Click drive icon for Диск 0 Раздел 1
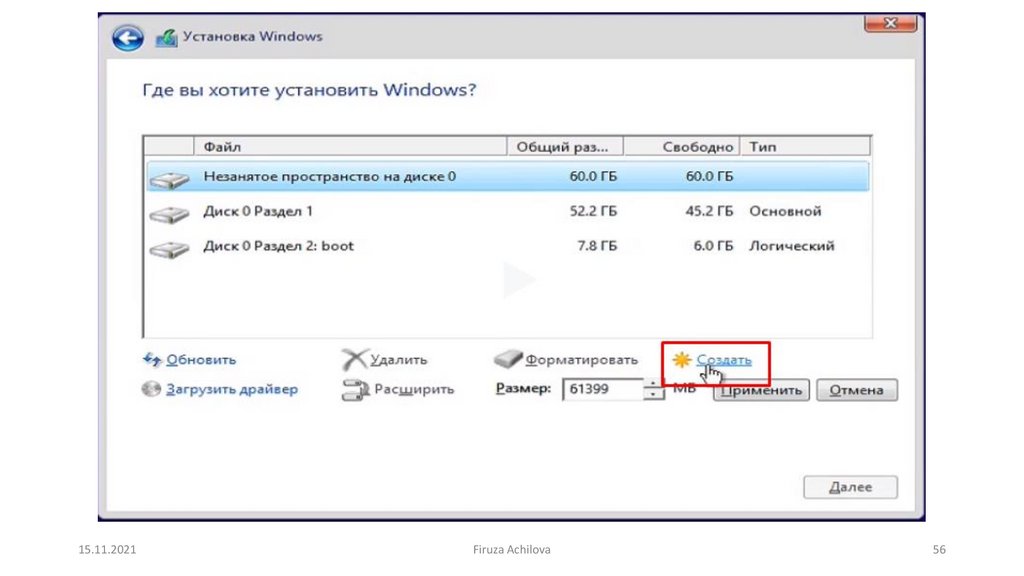The width and height of the screenshot is (1024, 576). click(169, 214)
